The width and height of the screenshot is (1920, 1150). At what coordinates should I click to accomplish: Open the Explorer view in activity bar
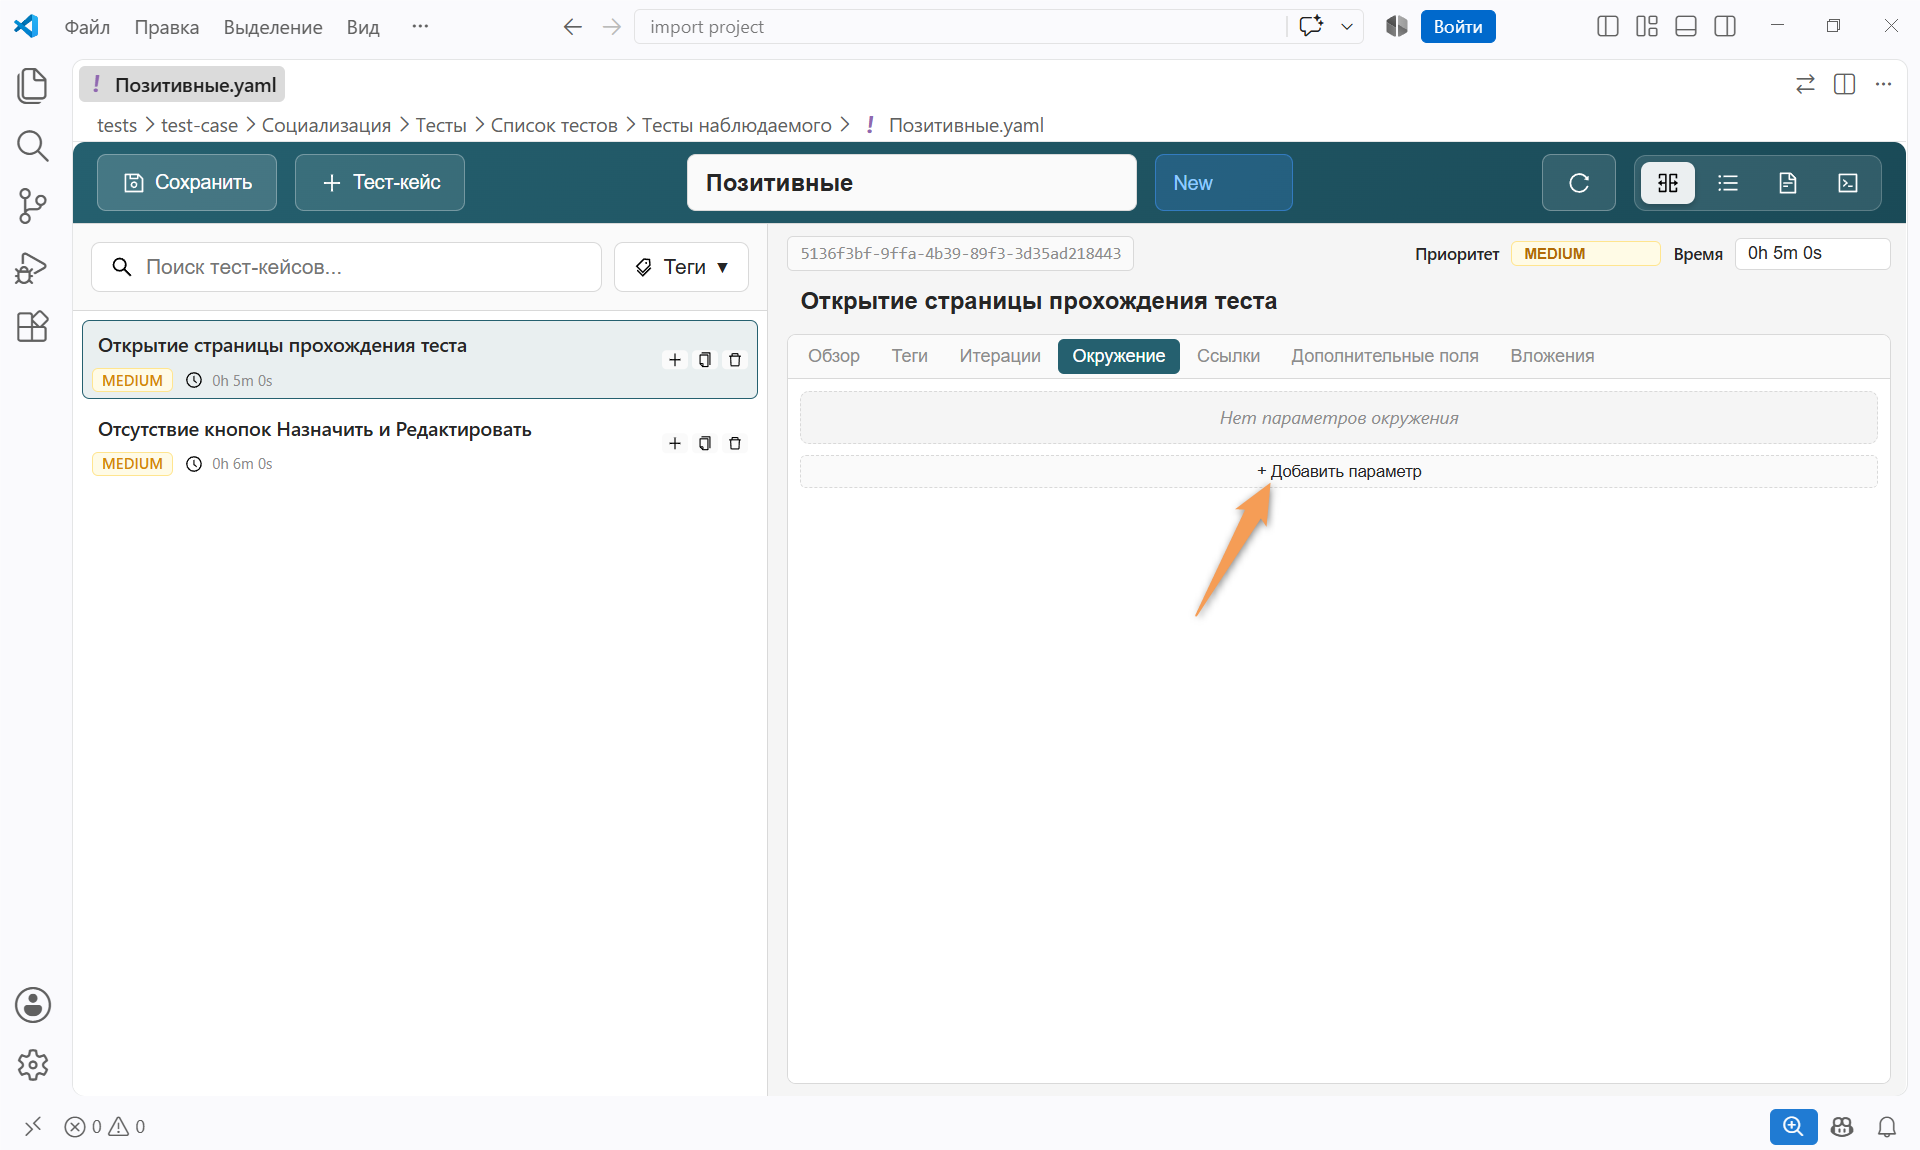pyautogui.click(x=32, y=85)
